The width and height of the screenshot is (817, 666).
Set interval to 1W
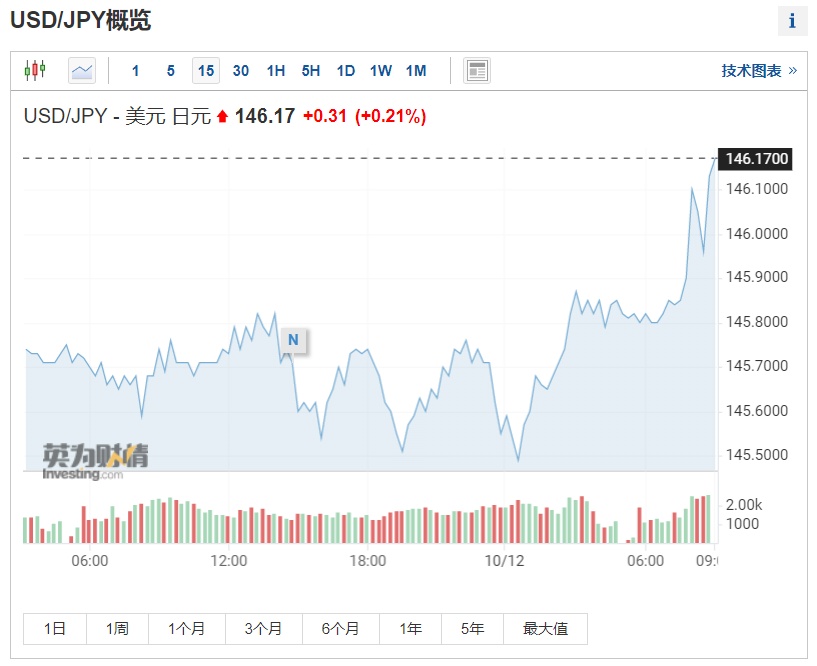[x=381, y=70]
